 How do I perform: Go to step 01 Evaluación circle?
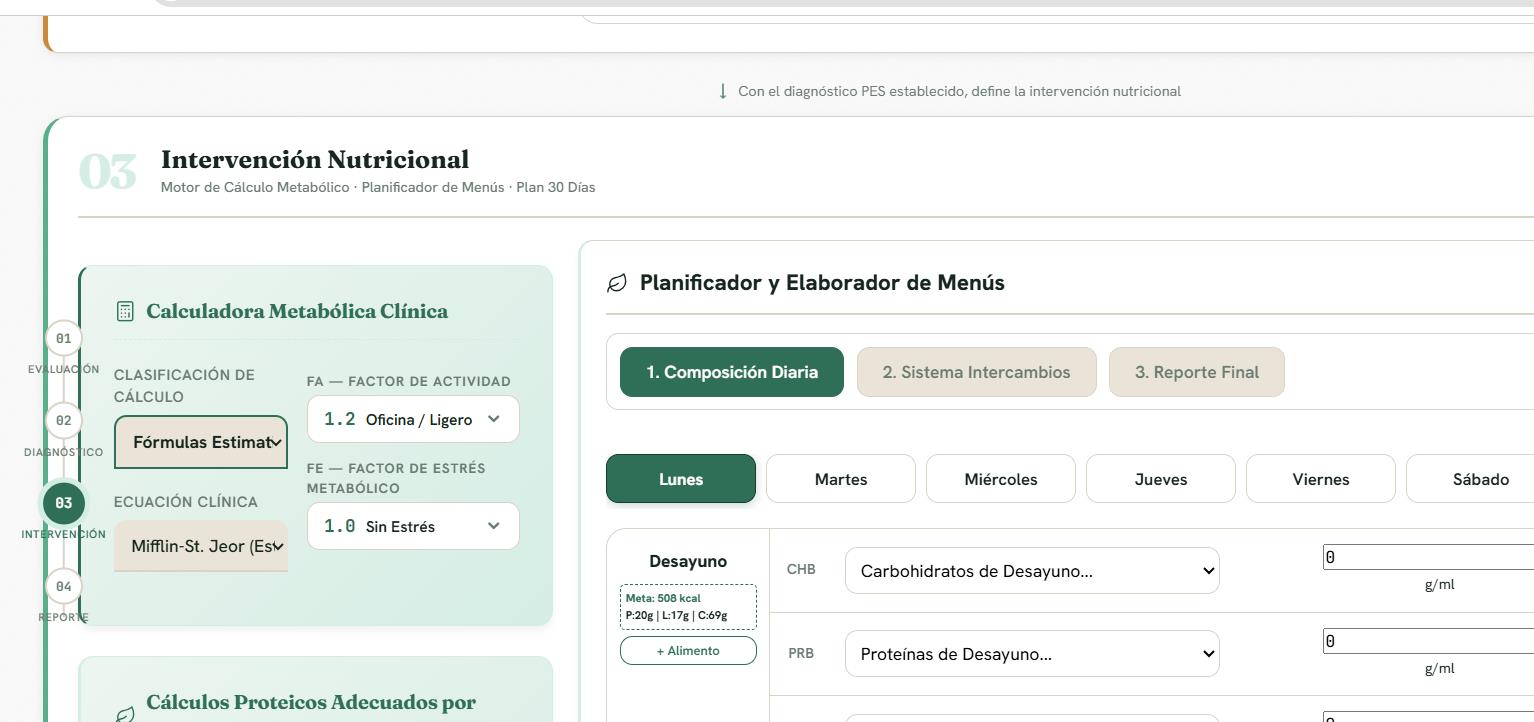tap(63, 338)
